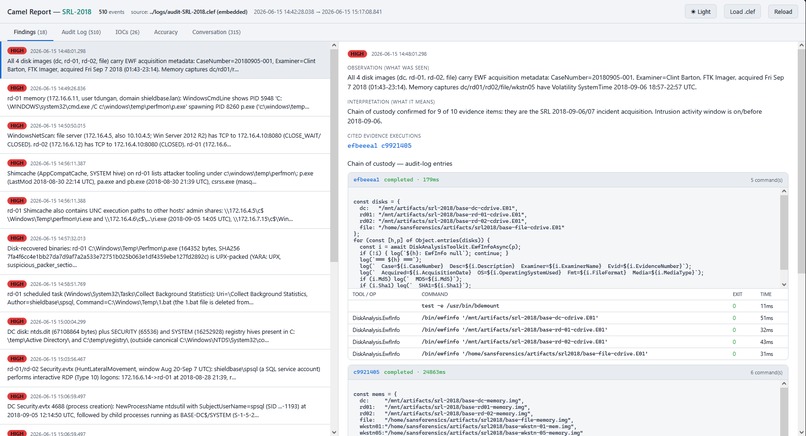This screenshot has height=436, width=806.
Task: Click scroll-down arrow in efbeeea1 code block
Action: pyautogui.click(x=784, y=284)
